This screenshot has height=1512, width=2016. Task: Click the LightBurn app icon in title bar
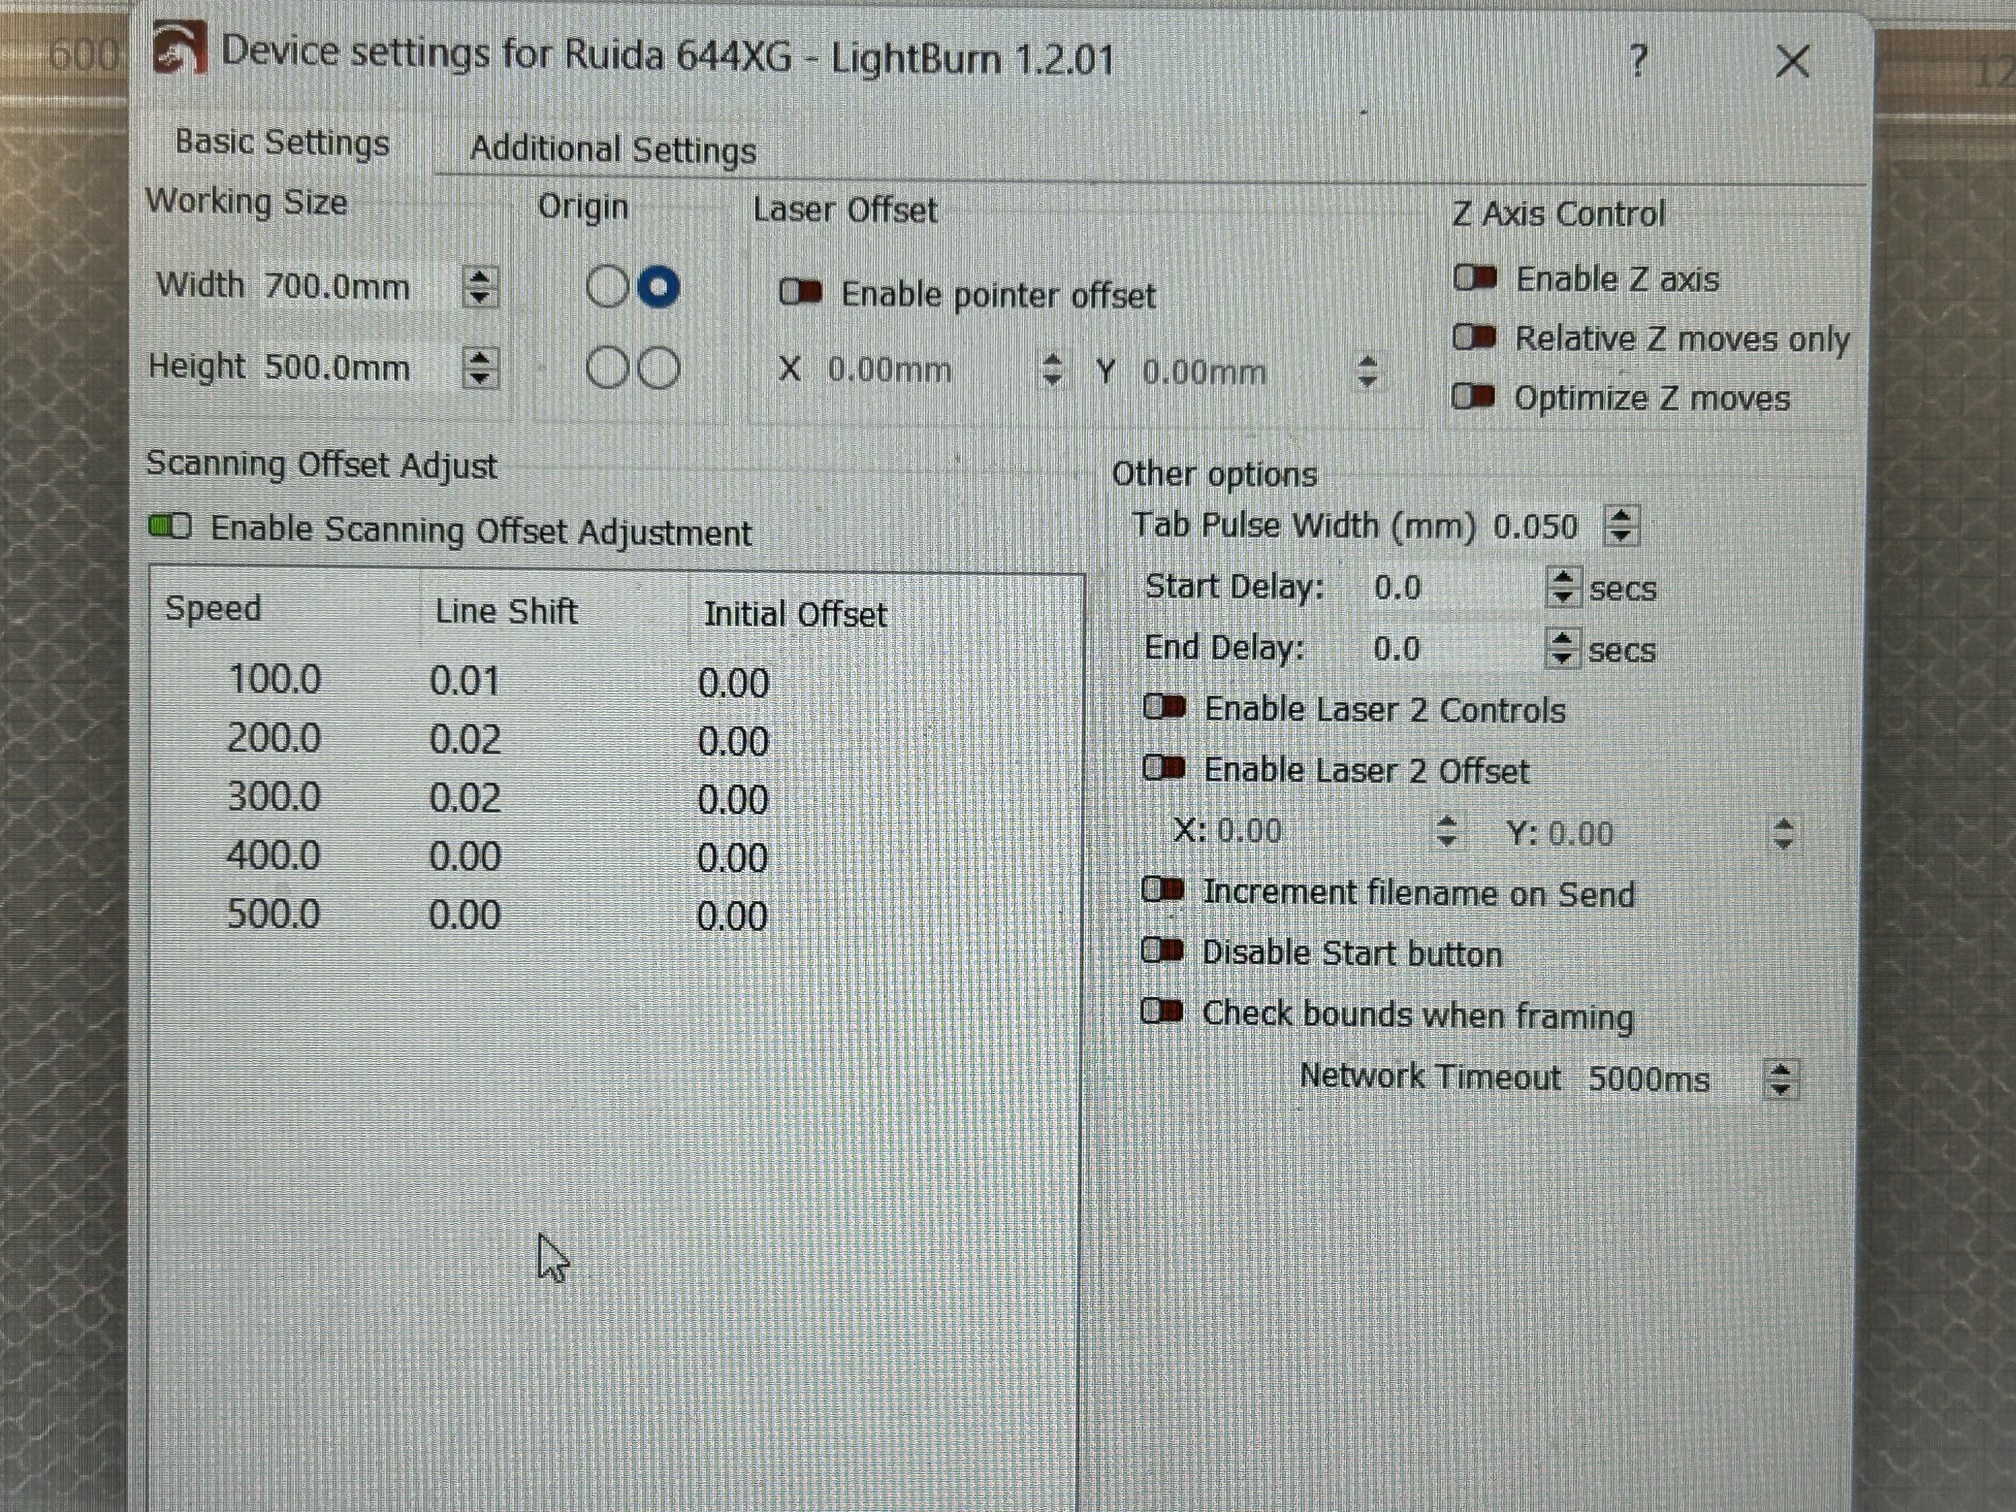pos(178,48)
